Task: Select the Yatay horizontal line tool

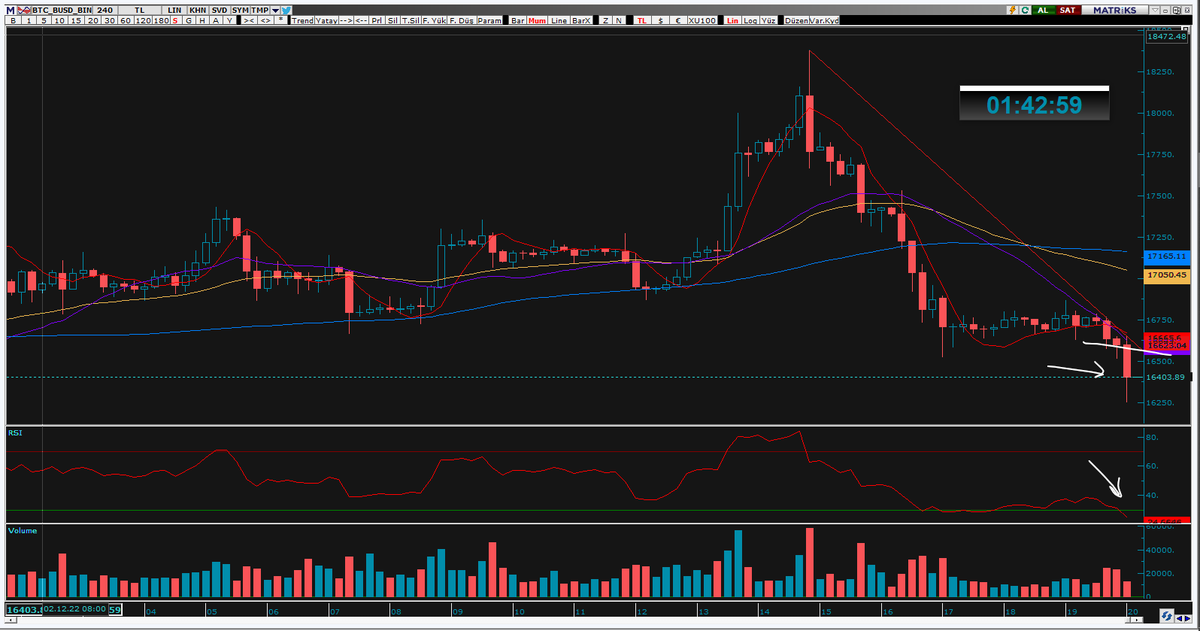Action: tap(326, 21)
